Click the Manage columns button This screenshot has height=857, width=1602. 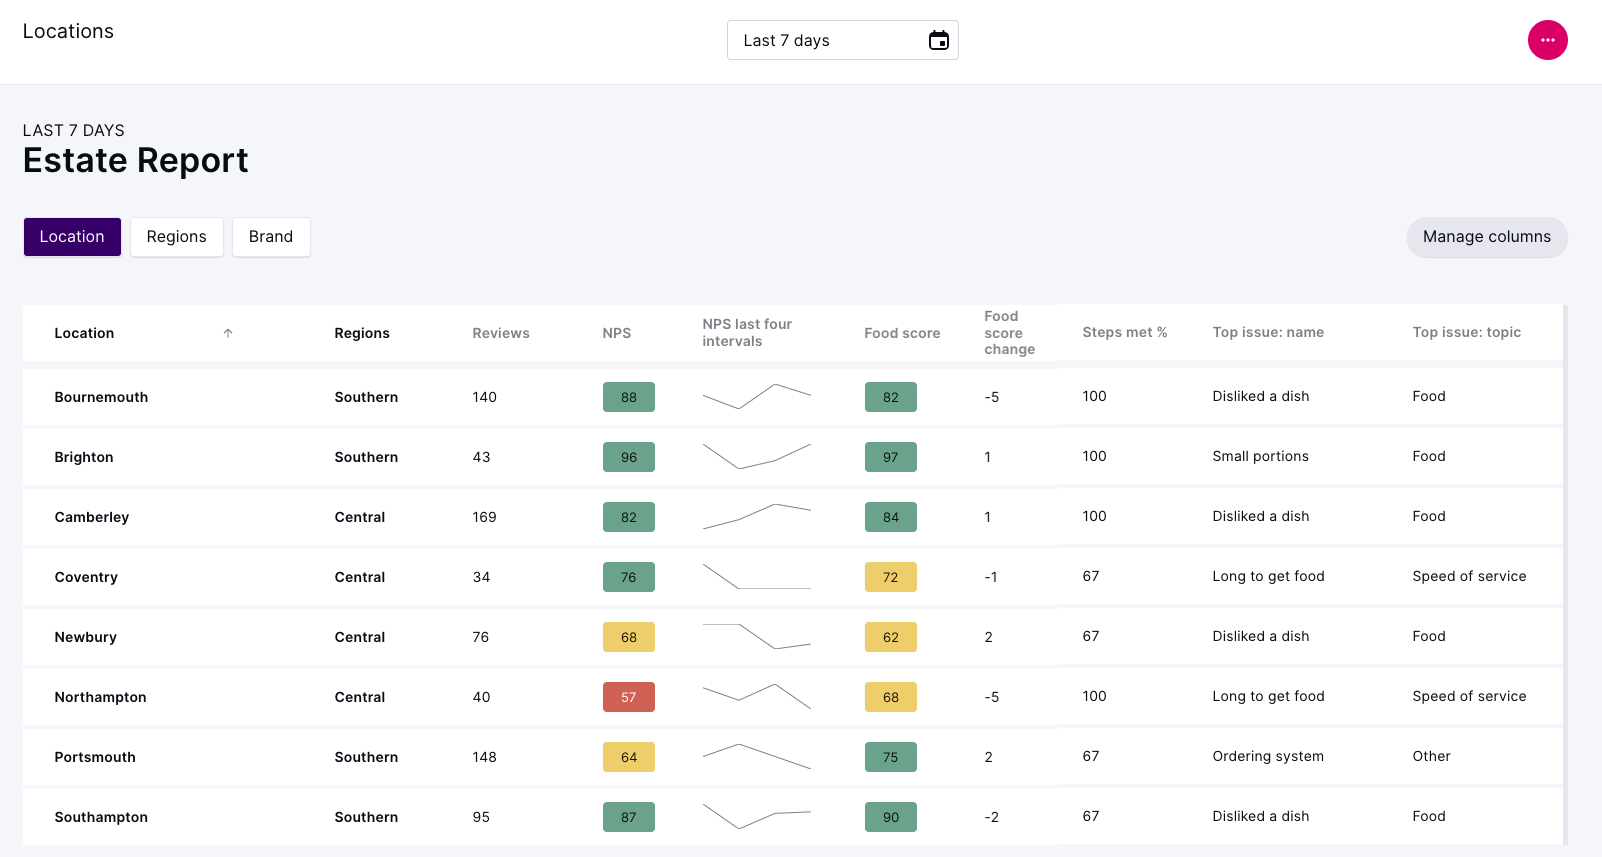(1486, 237)
